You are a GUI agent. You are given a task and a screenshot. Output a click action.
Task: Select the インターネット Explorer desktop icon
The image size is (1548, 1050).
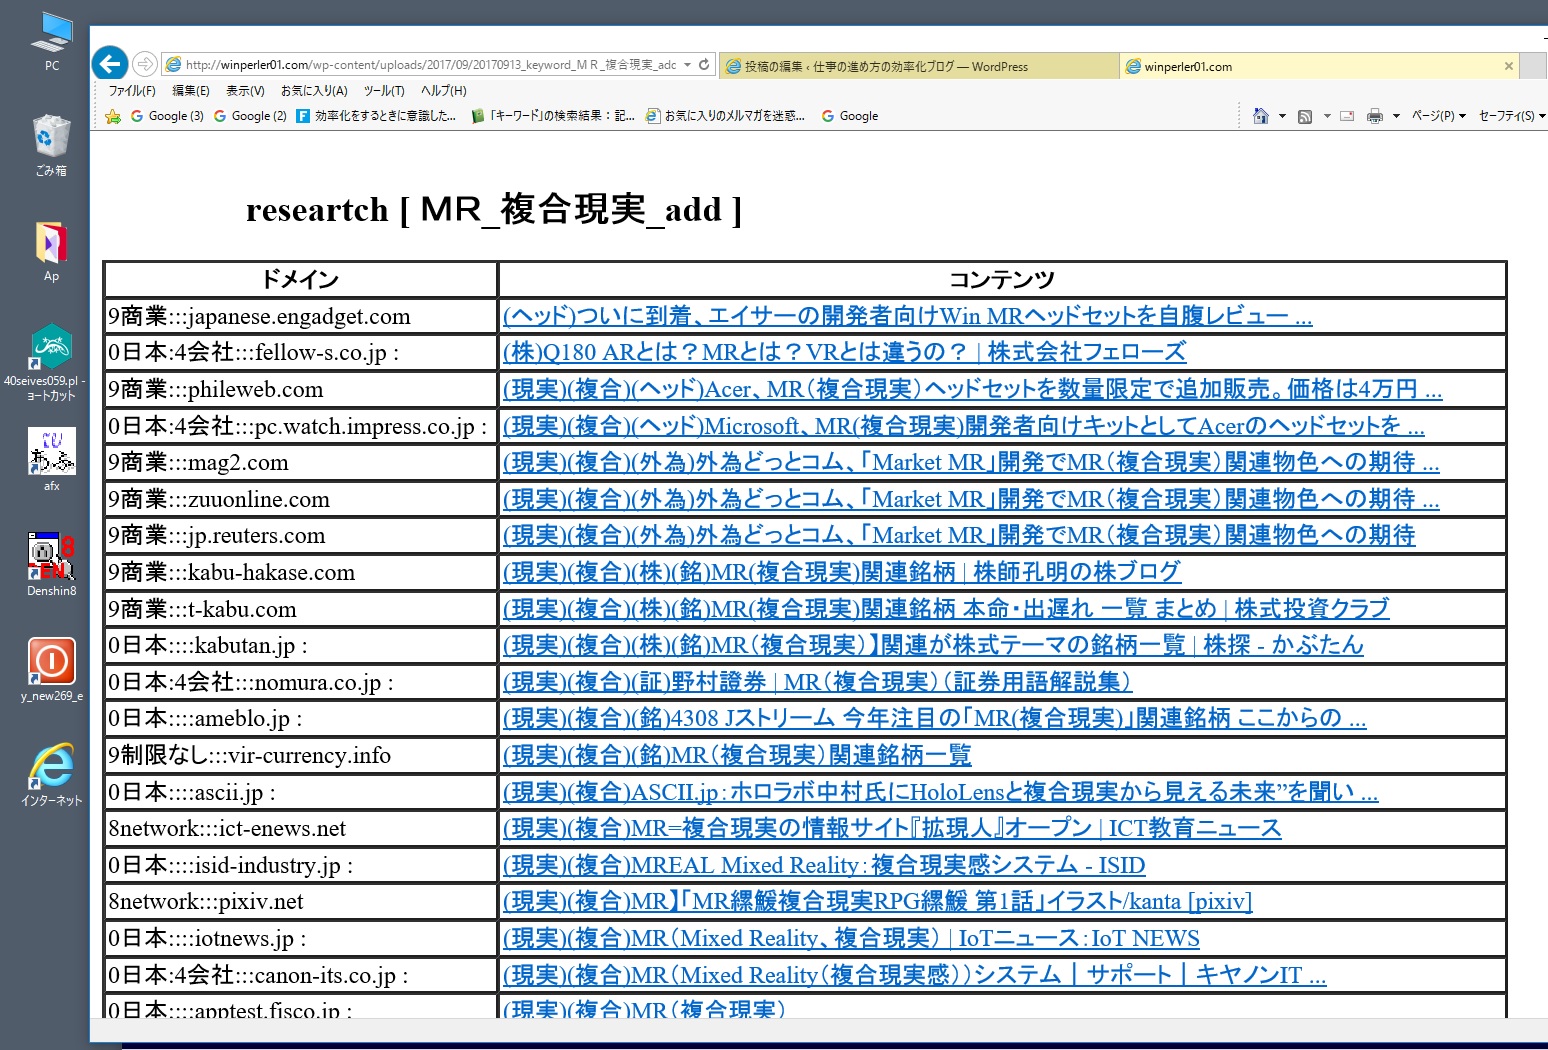(x=52, y=774)
